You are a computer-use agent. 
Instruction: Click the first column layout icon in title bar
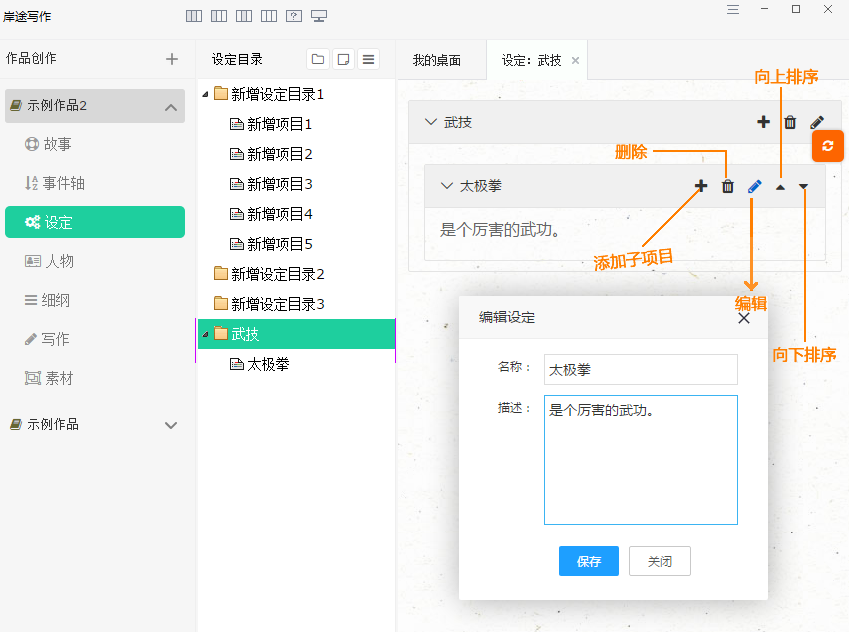coord(194,16)
